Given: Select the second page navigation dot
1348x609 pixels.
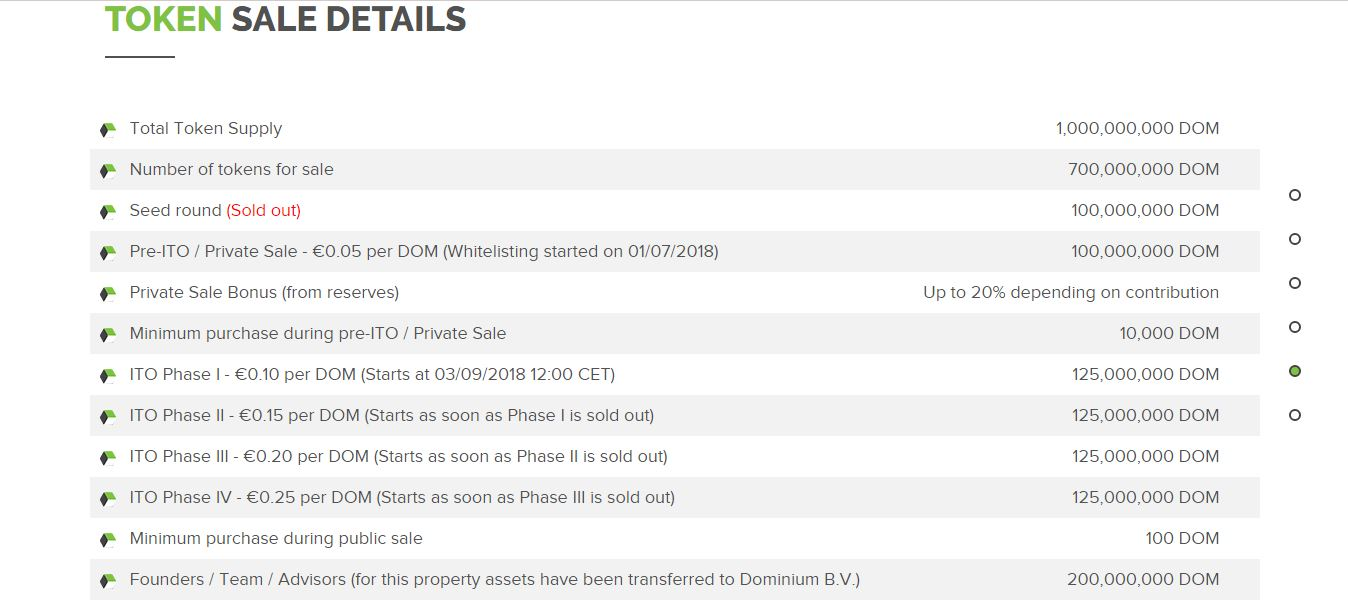Looking at the screenshot, I should click(x=1295, y=239).
